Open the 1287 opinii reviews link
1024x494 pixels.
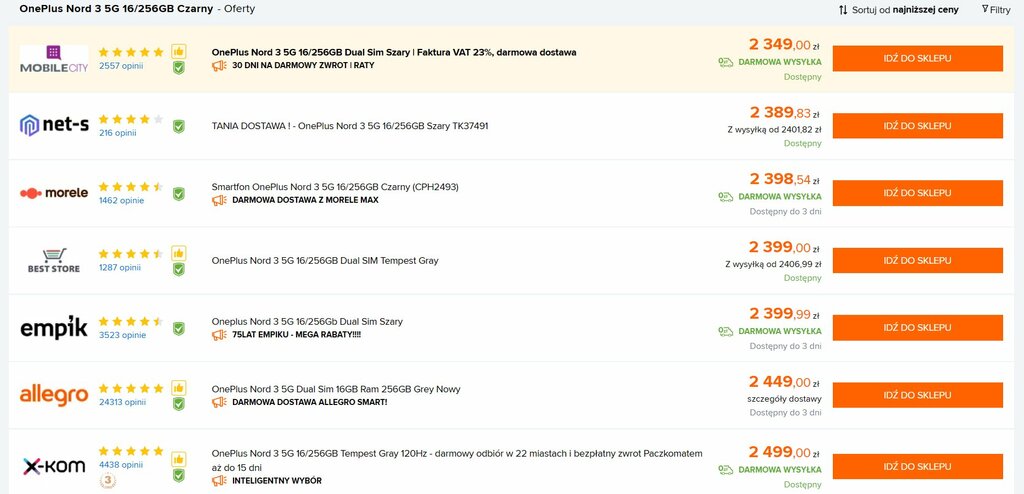click(120, 267)
